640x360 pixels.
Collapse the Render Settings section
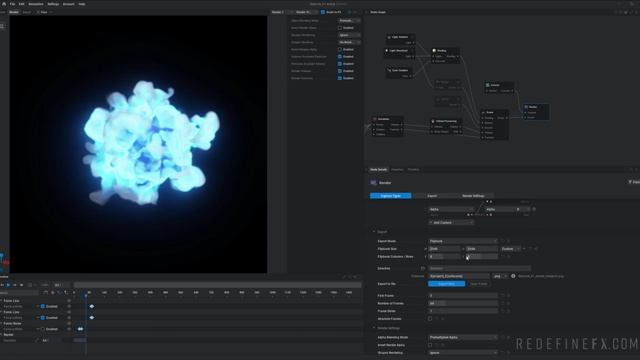click(373, 328)
